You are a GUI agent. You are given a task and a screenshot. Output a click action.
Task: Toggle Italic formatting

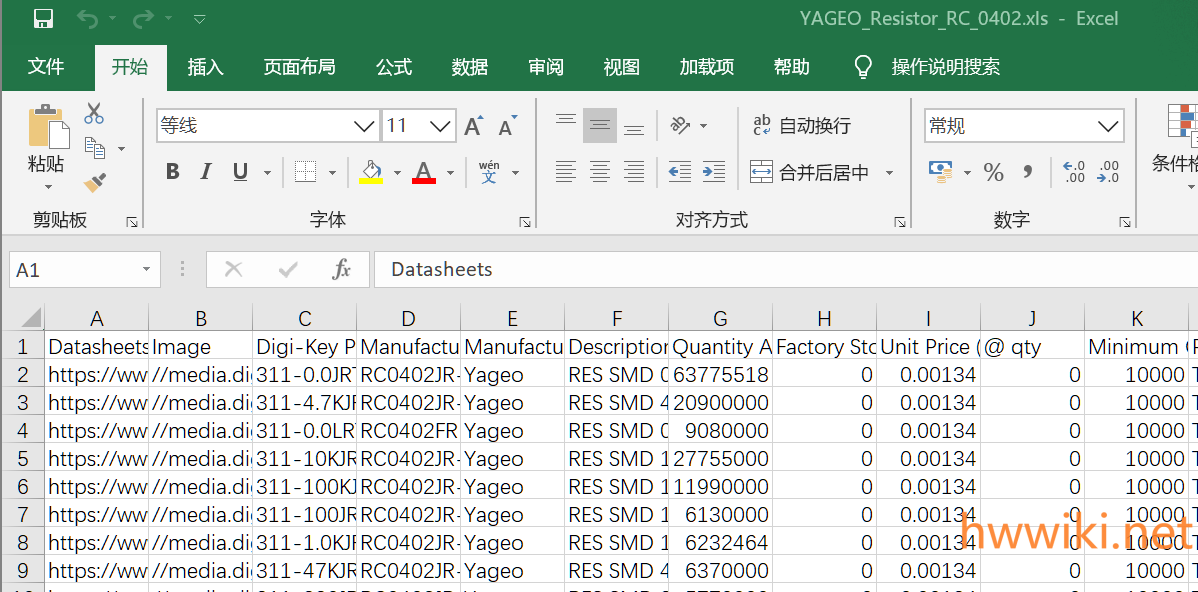coord(206,172)
